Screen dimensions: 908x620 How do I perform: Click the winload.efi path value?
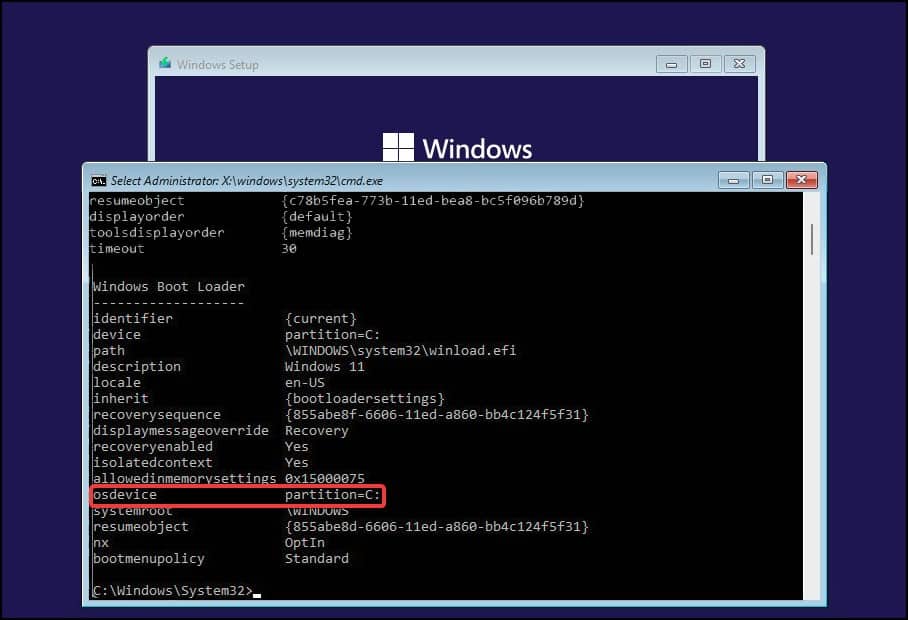click(x=401, y=351)
